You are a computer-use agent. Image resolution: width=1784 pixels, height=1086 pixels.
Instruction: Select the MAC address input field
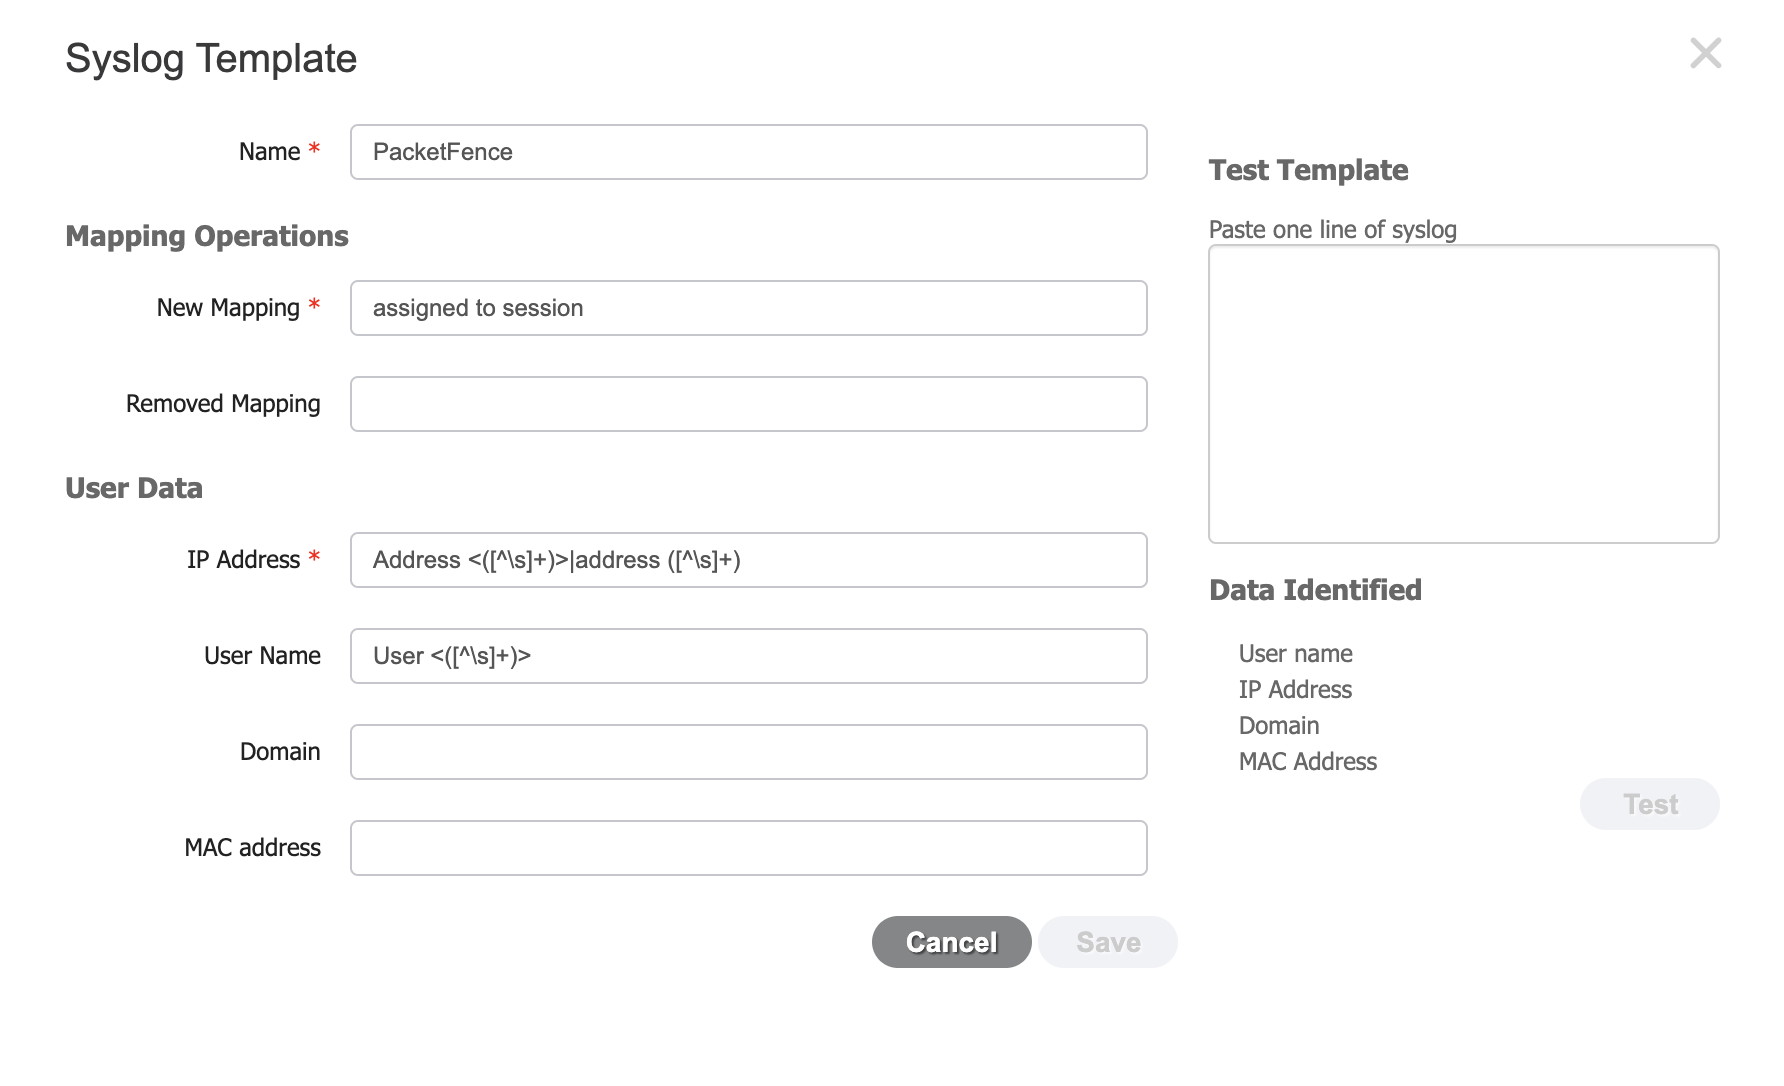(x=748, y=848)
